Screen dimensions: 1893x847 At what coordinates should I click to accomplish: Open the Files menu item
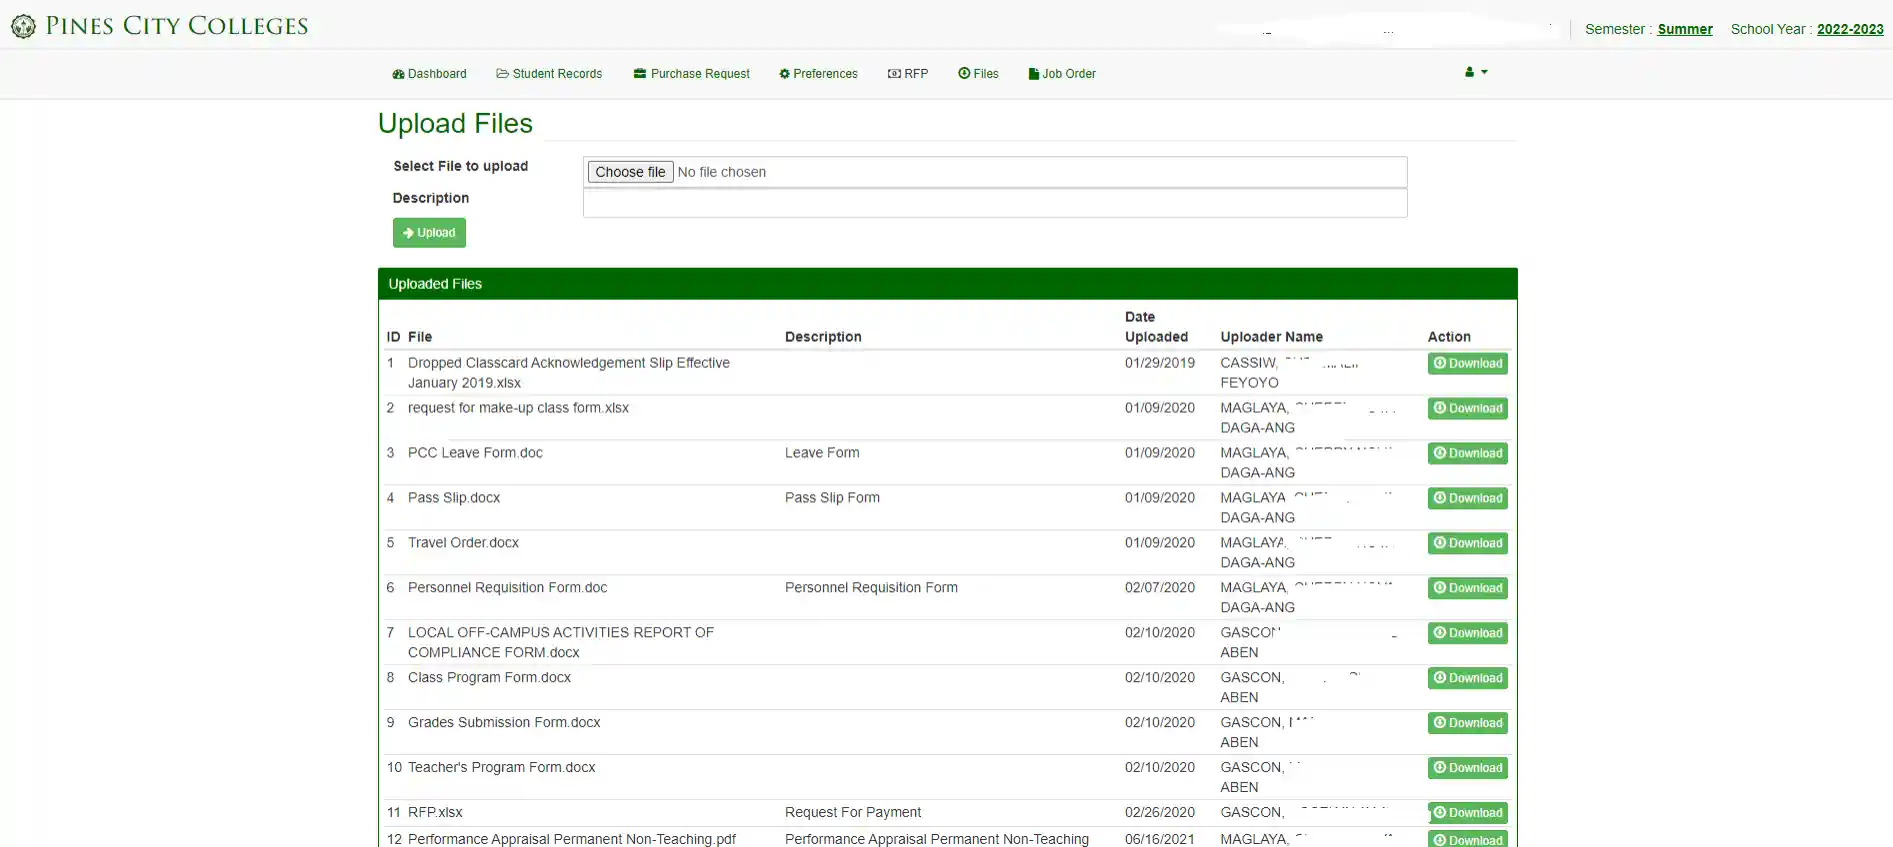click(x=978, y=74)
